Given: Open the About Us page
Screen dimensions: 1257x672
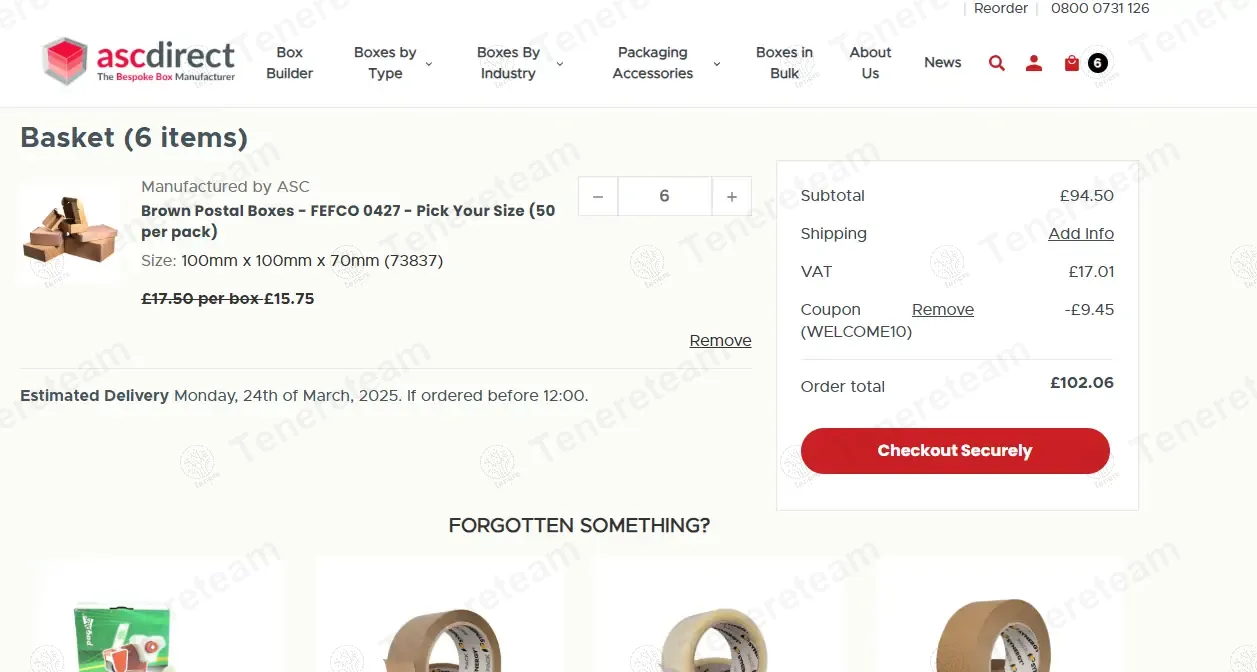Looking at the screenshot, I should click(870, 63).
